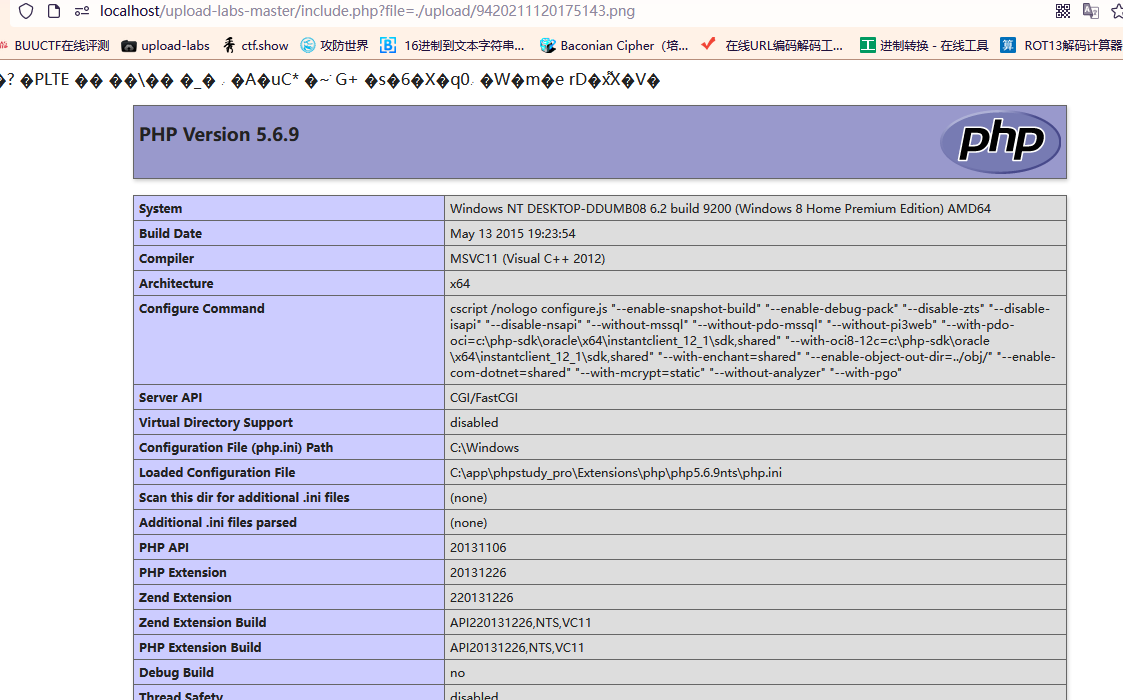1123x700 pixels.
Task: Click the C:\Windows path value
Action: click(x=485, y=448)
